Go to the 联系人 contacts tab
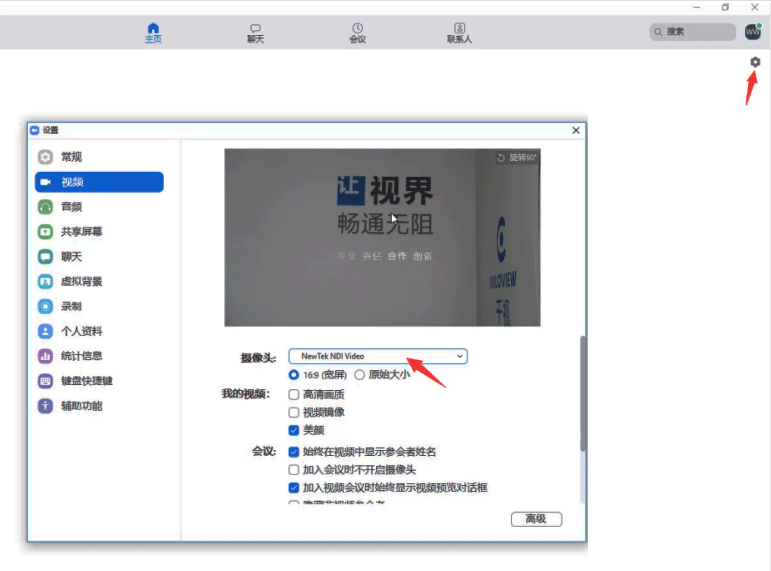The image size is (771, 571). coord(459,33)
